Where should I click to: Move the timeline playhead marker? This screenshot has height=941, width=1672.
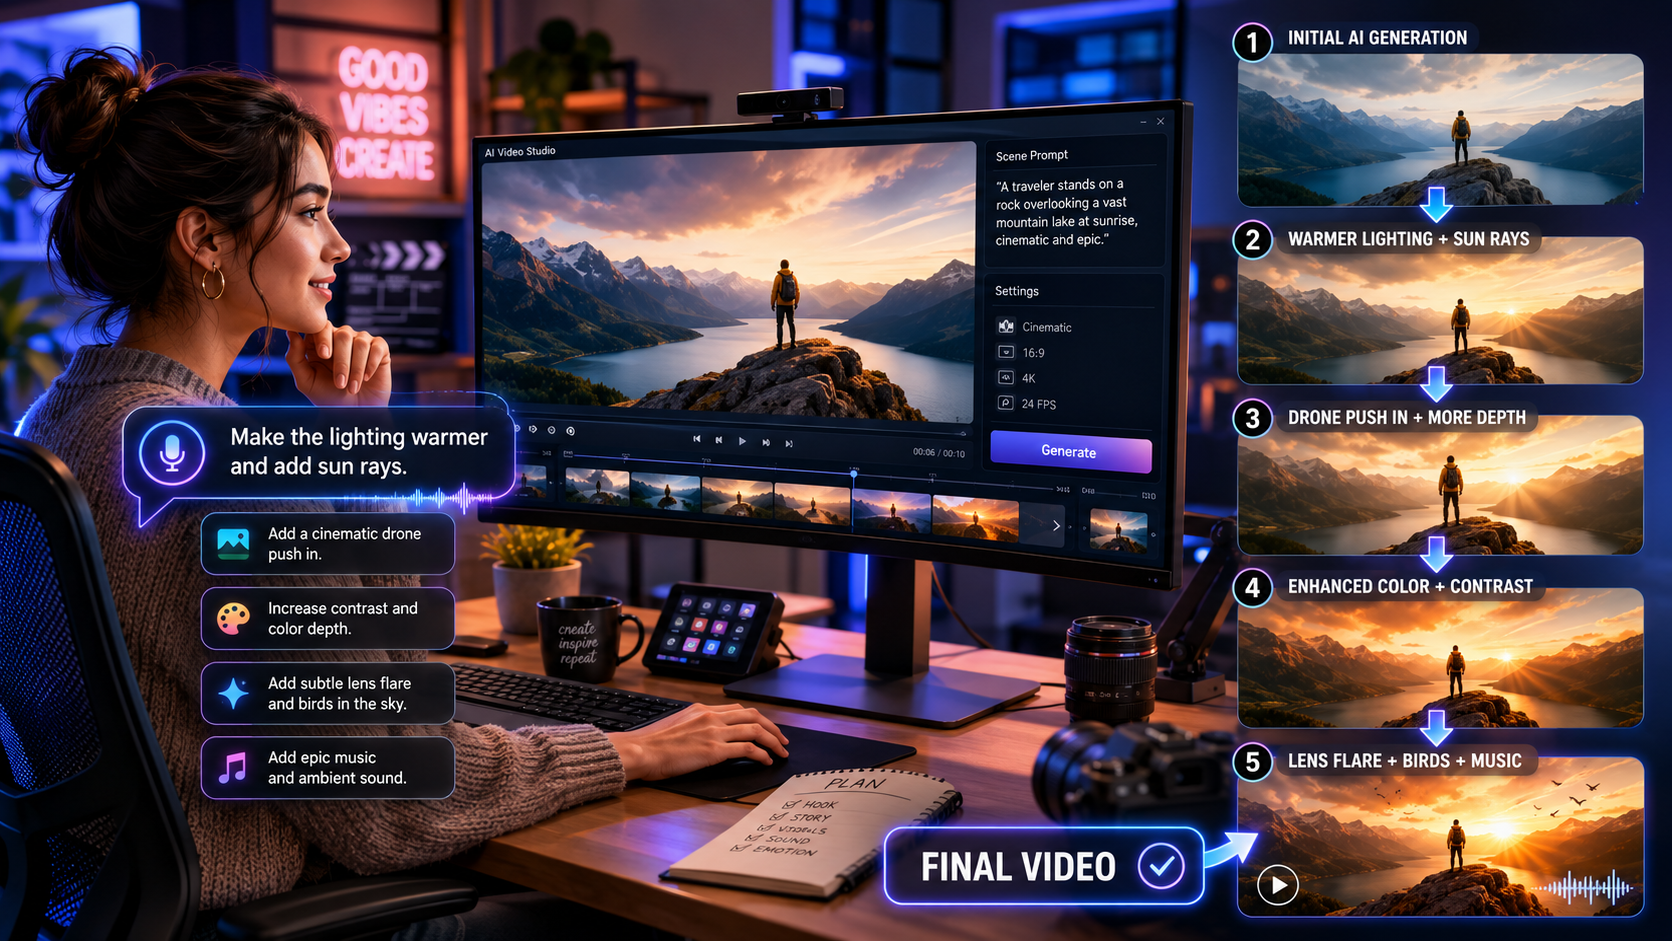pos(854,473)
